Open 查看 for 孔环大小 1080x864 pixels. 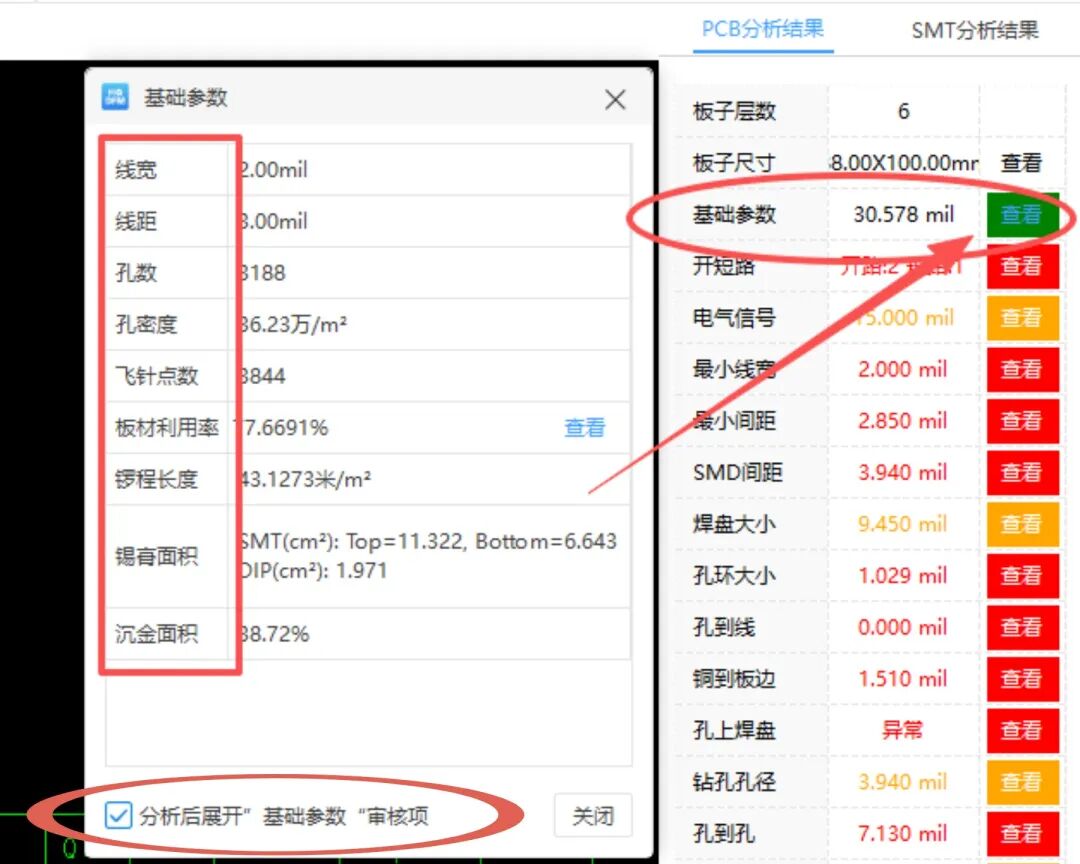[1022, 576]
